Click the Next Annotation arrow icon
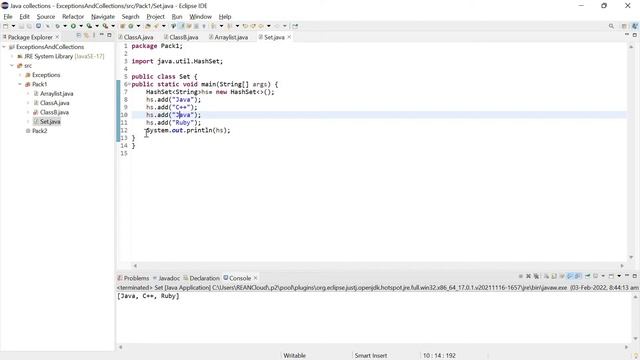The image size is (640, 360). 213,26
